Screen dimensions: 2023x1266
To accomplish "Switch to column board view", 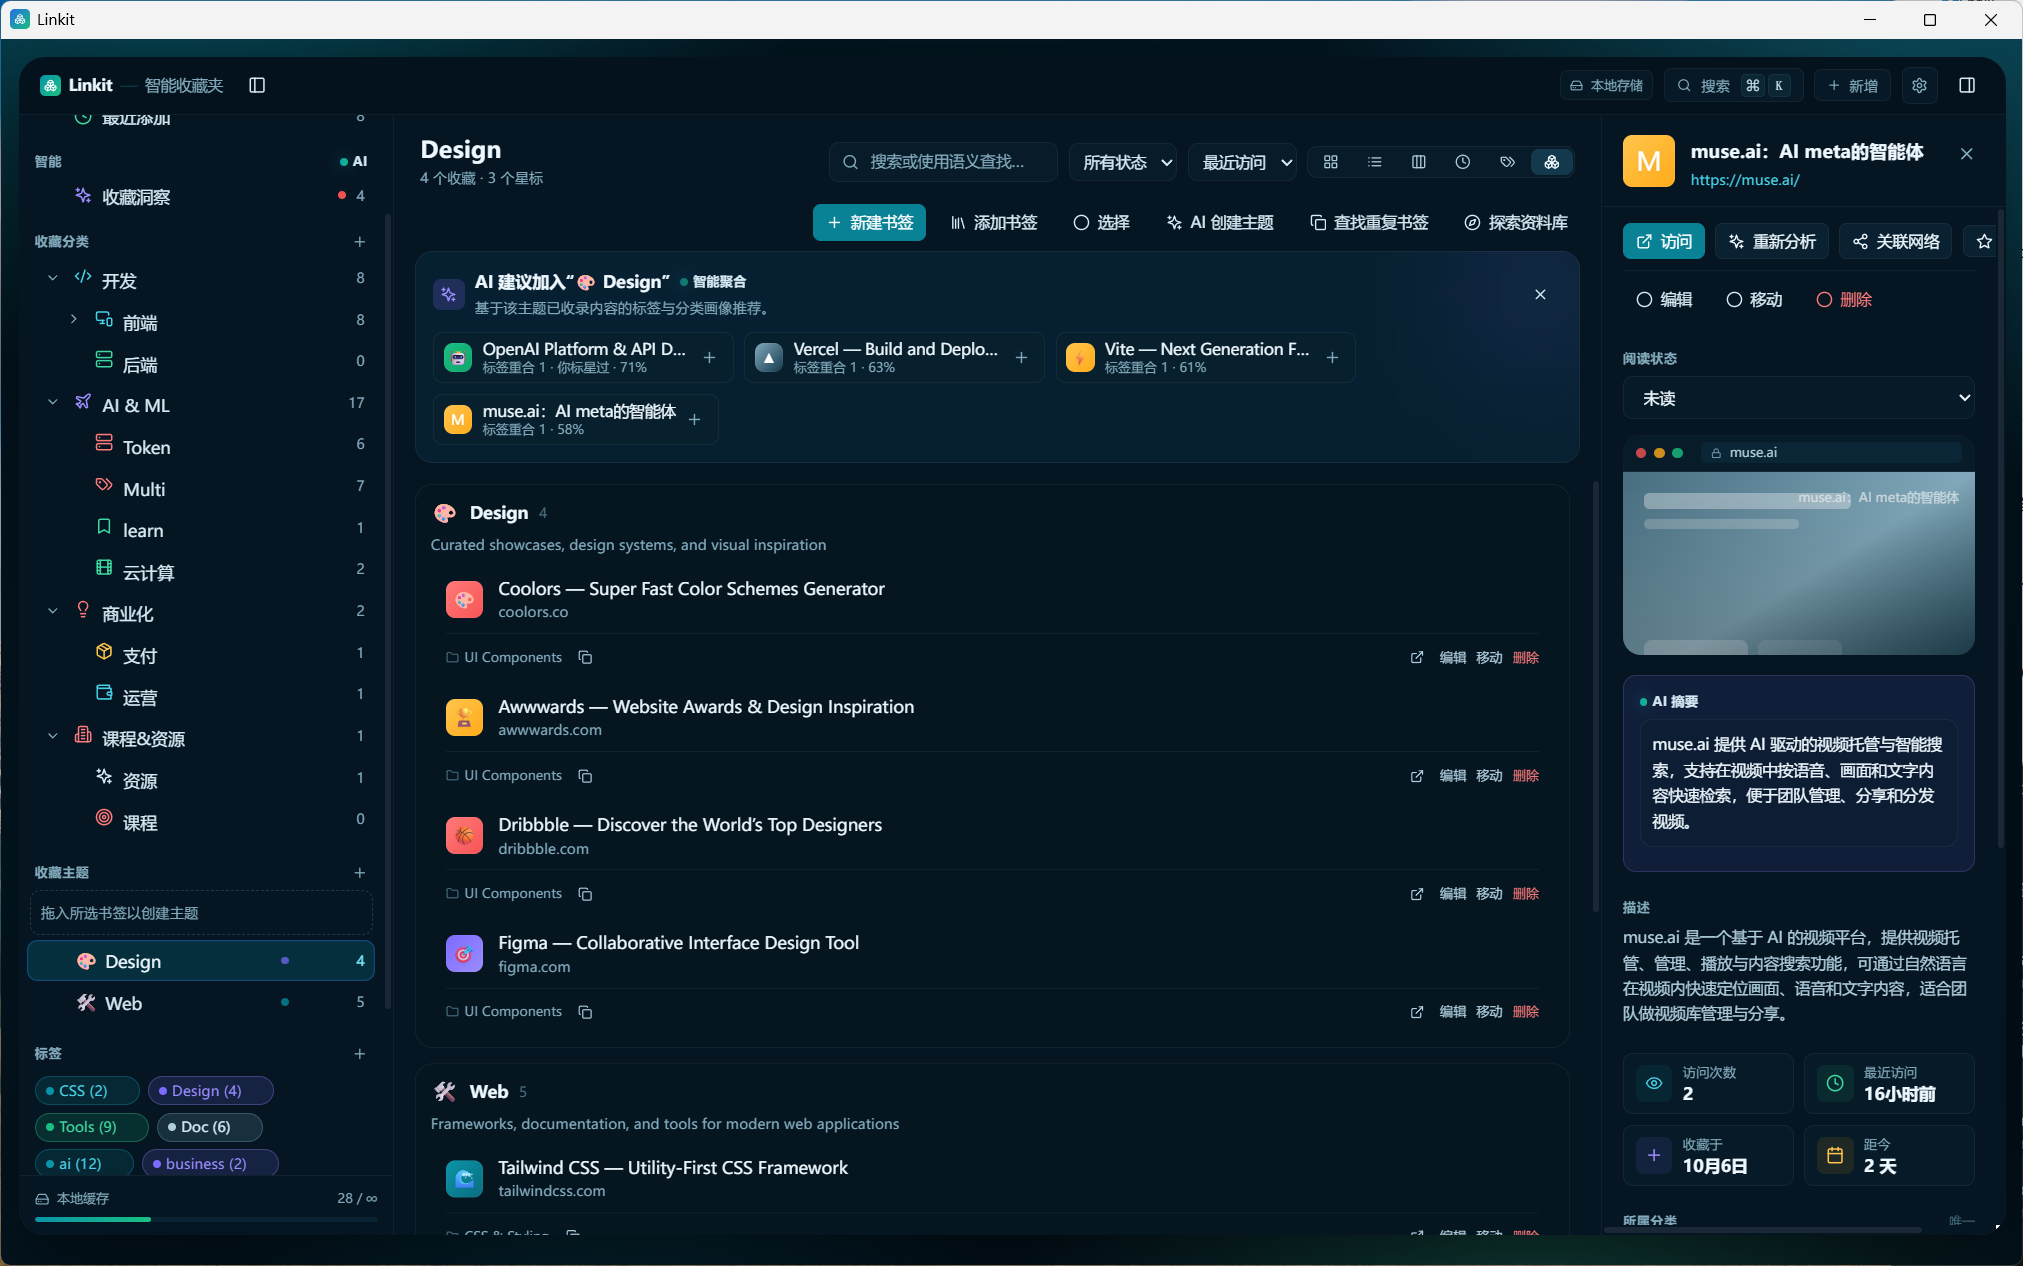I will coord(1419,162).
